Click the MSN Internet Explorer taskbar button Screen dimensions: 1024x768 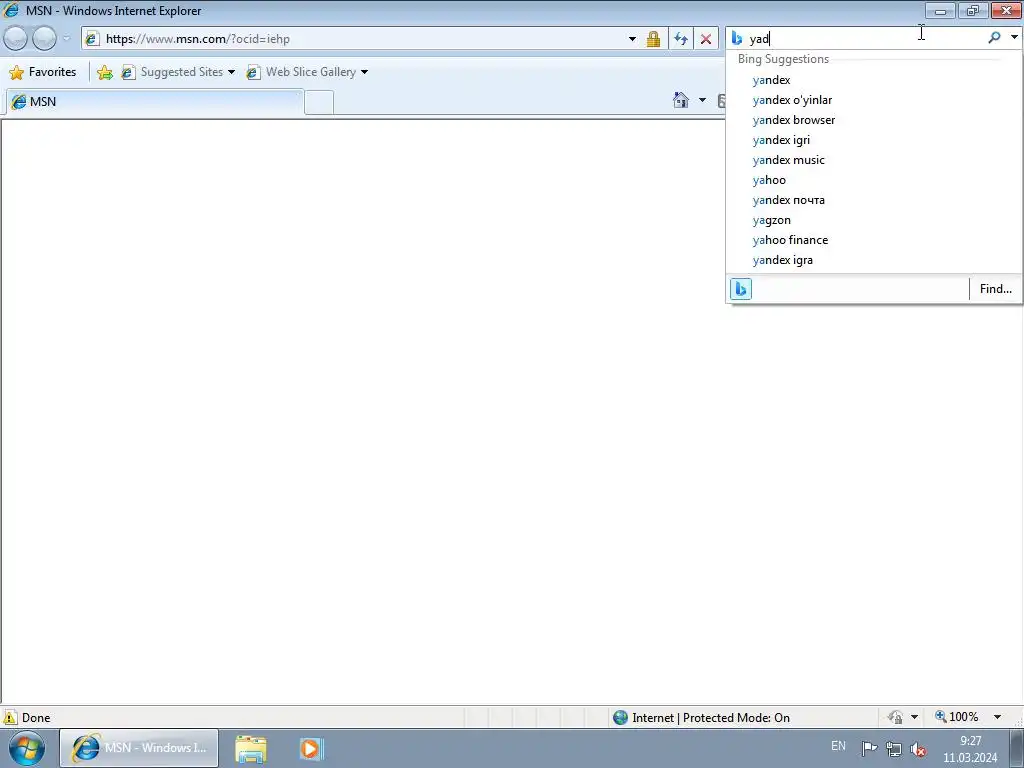click(139, 748)
